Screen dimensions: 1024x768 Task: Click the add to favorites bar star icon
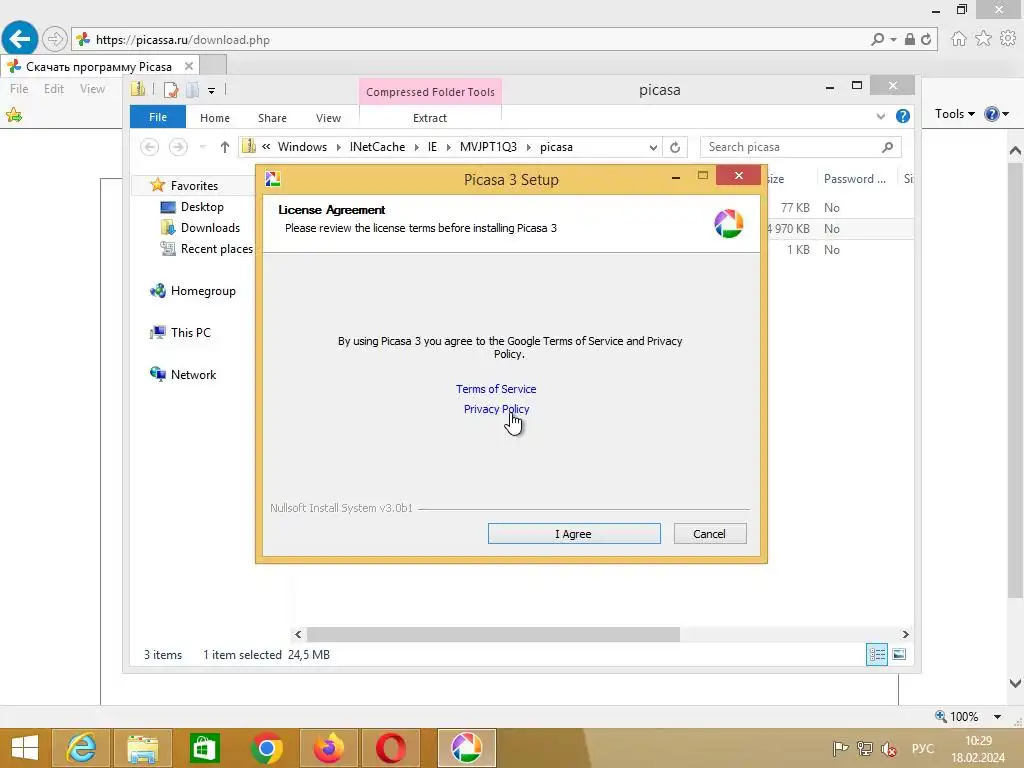click(14, 116)
